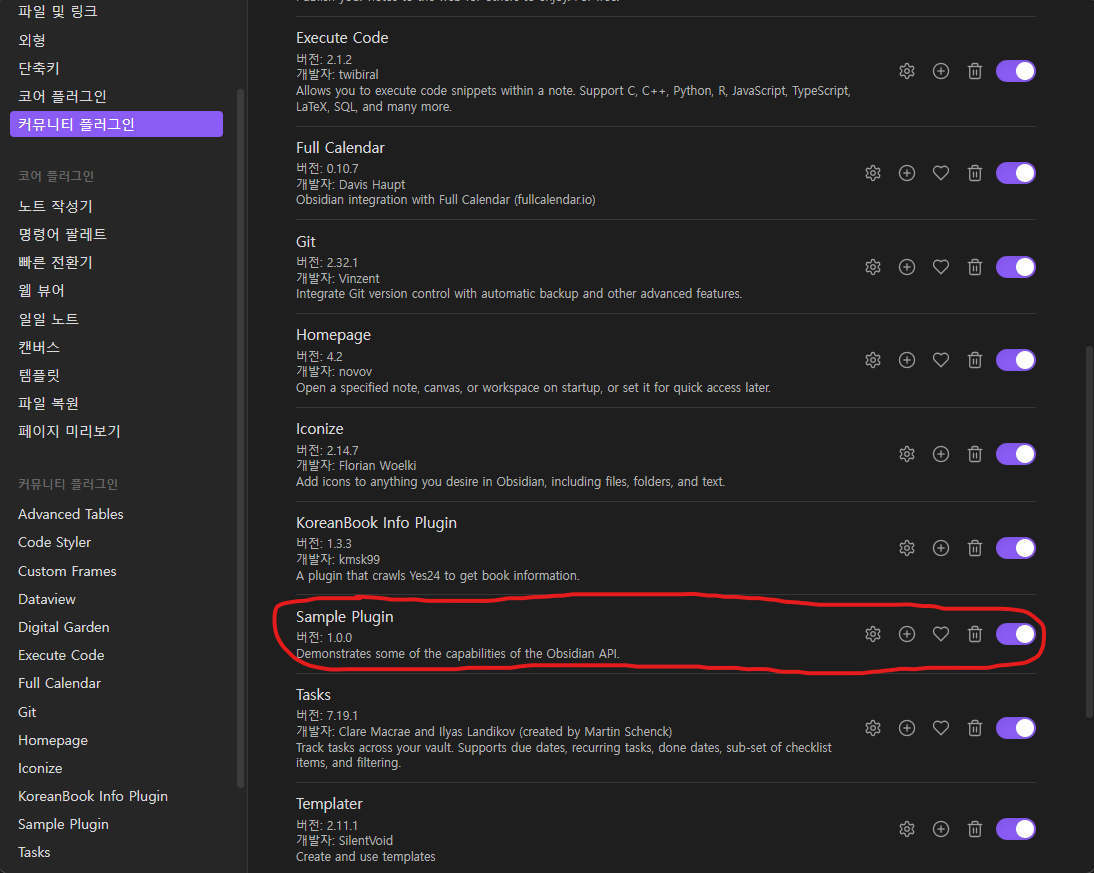Open Homepage plugin settings gear
This screenshot has width=1094, height=873.
click(x=873, y=360)
